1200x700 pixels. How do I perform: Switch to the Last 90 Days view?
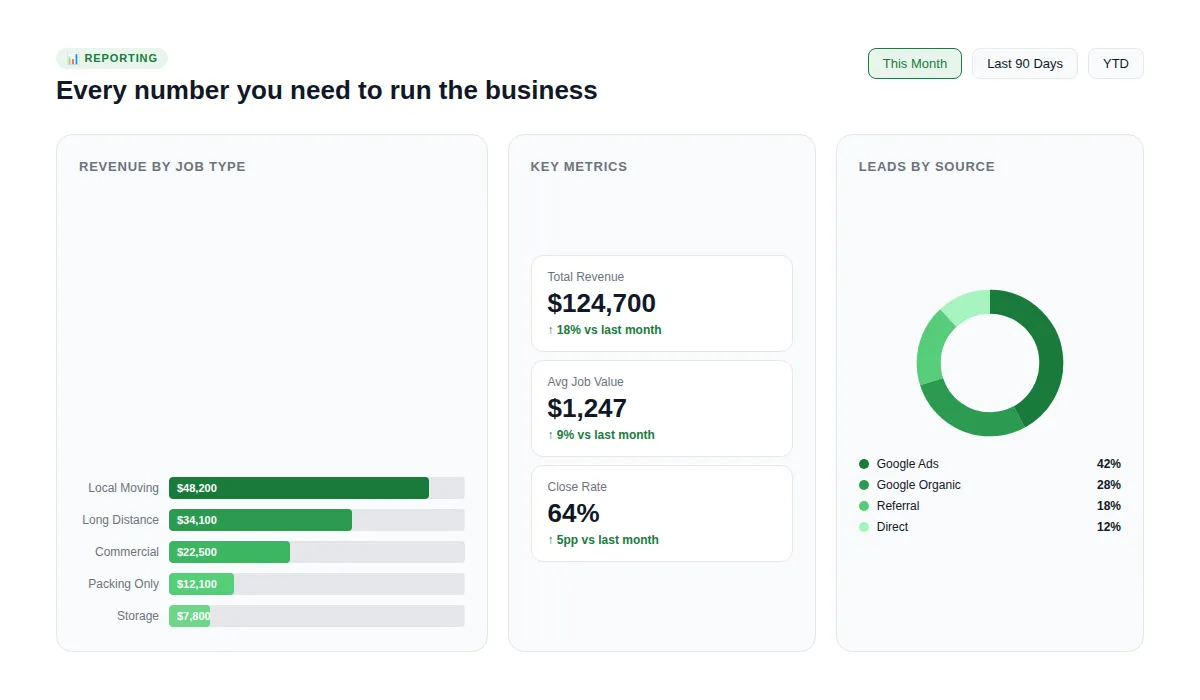tap(1024, 63)
